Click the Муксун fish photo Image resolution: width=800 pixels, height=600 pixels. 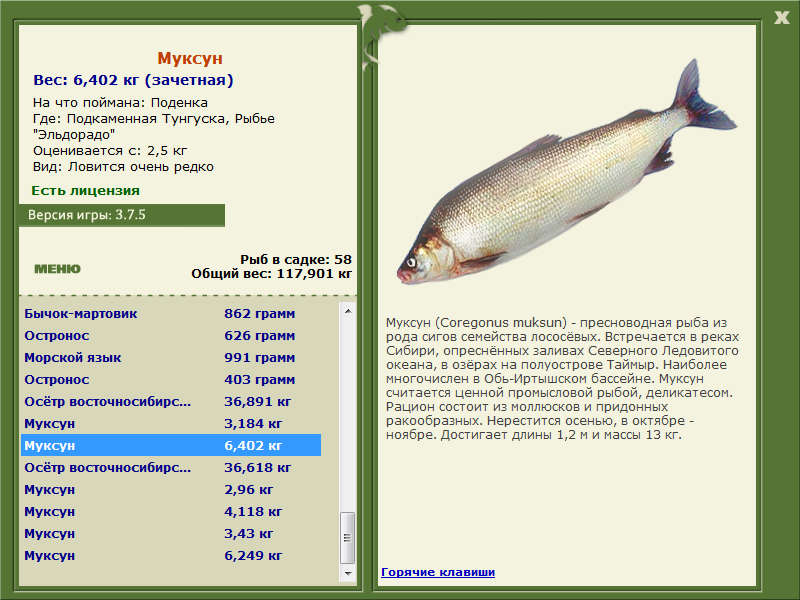coord(566,172)
